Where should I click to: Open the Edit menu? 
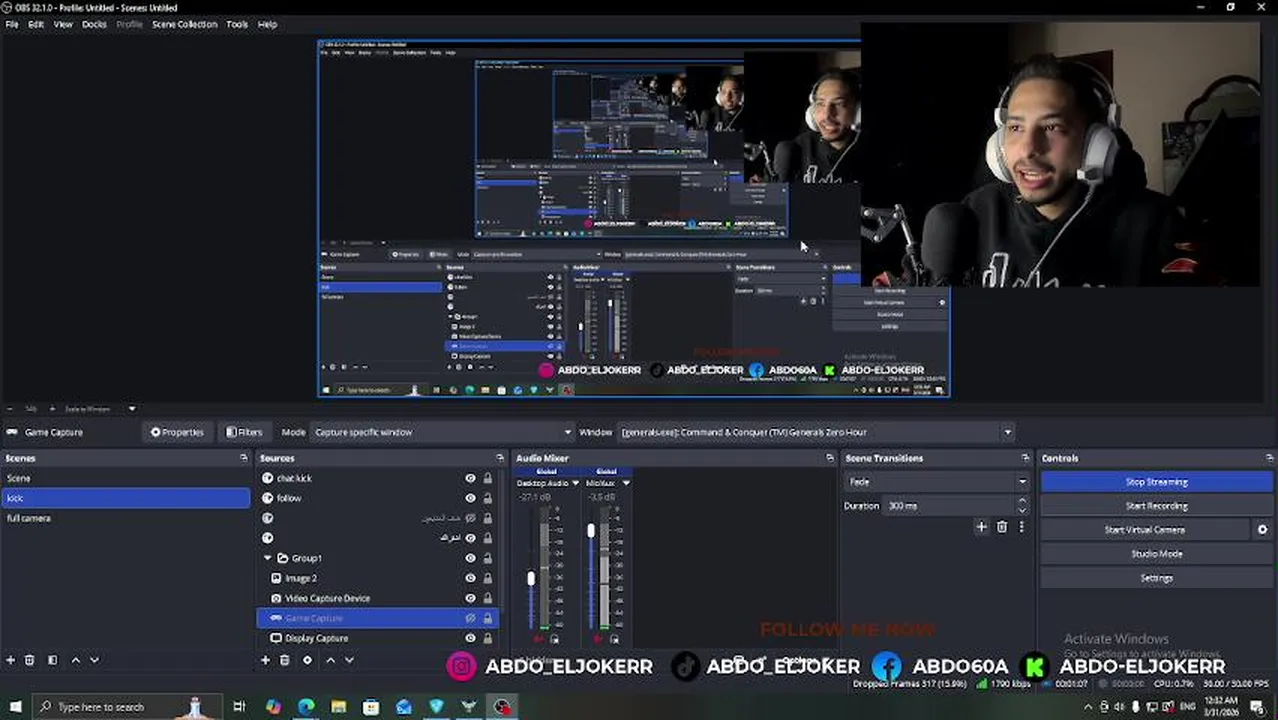click(36, 24)
